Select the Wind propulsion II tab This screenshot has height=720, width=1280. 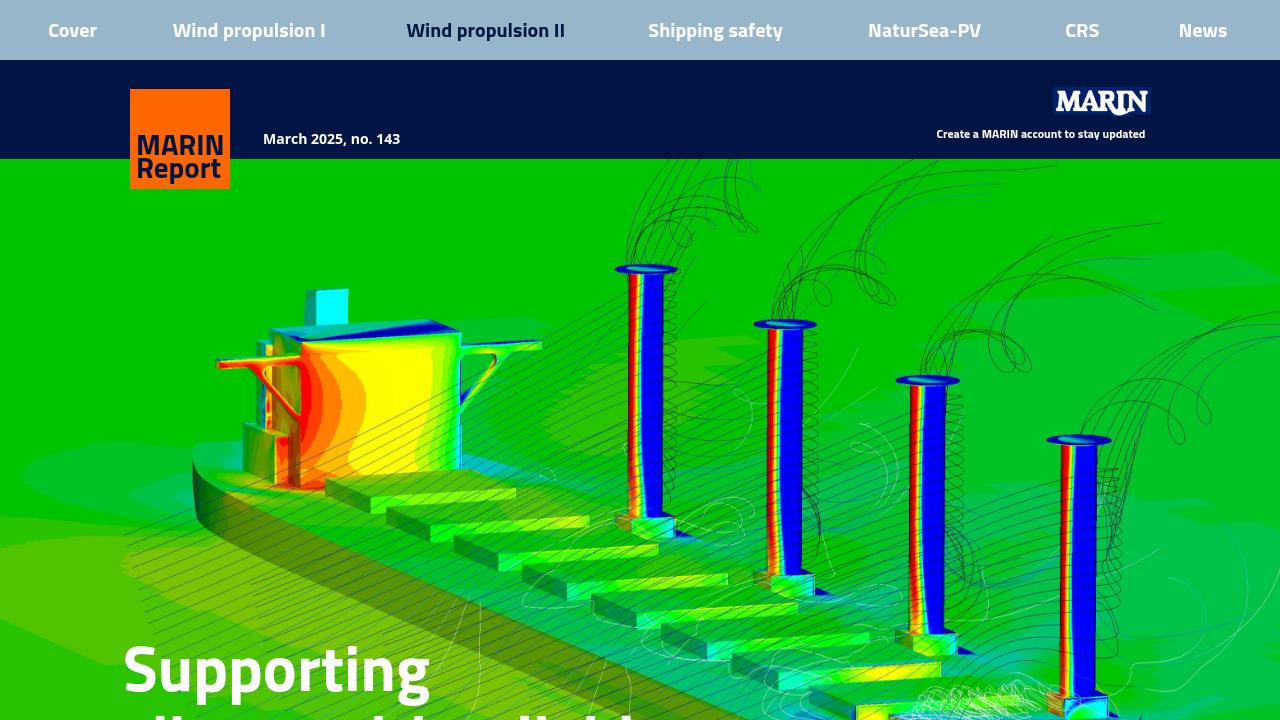click(486, 30)
